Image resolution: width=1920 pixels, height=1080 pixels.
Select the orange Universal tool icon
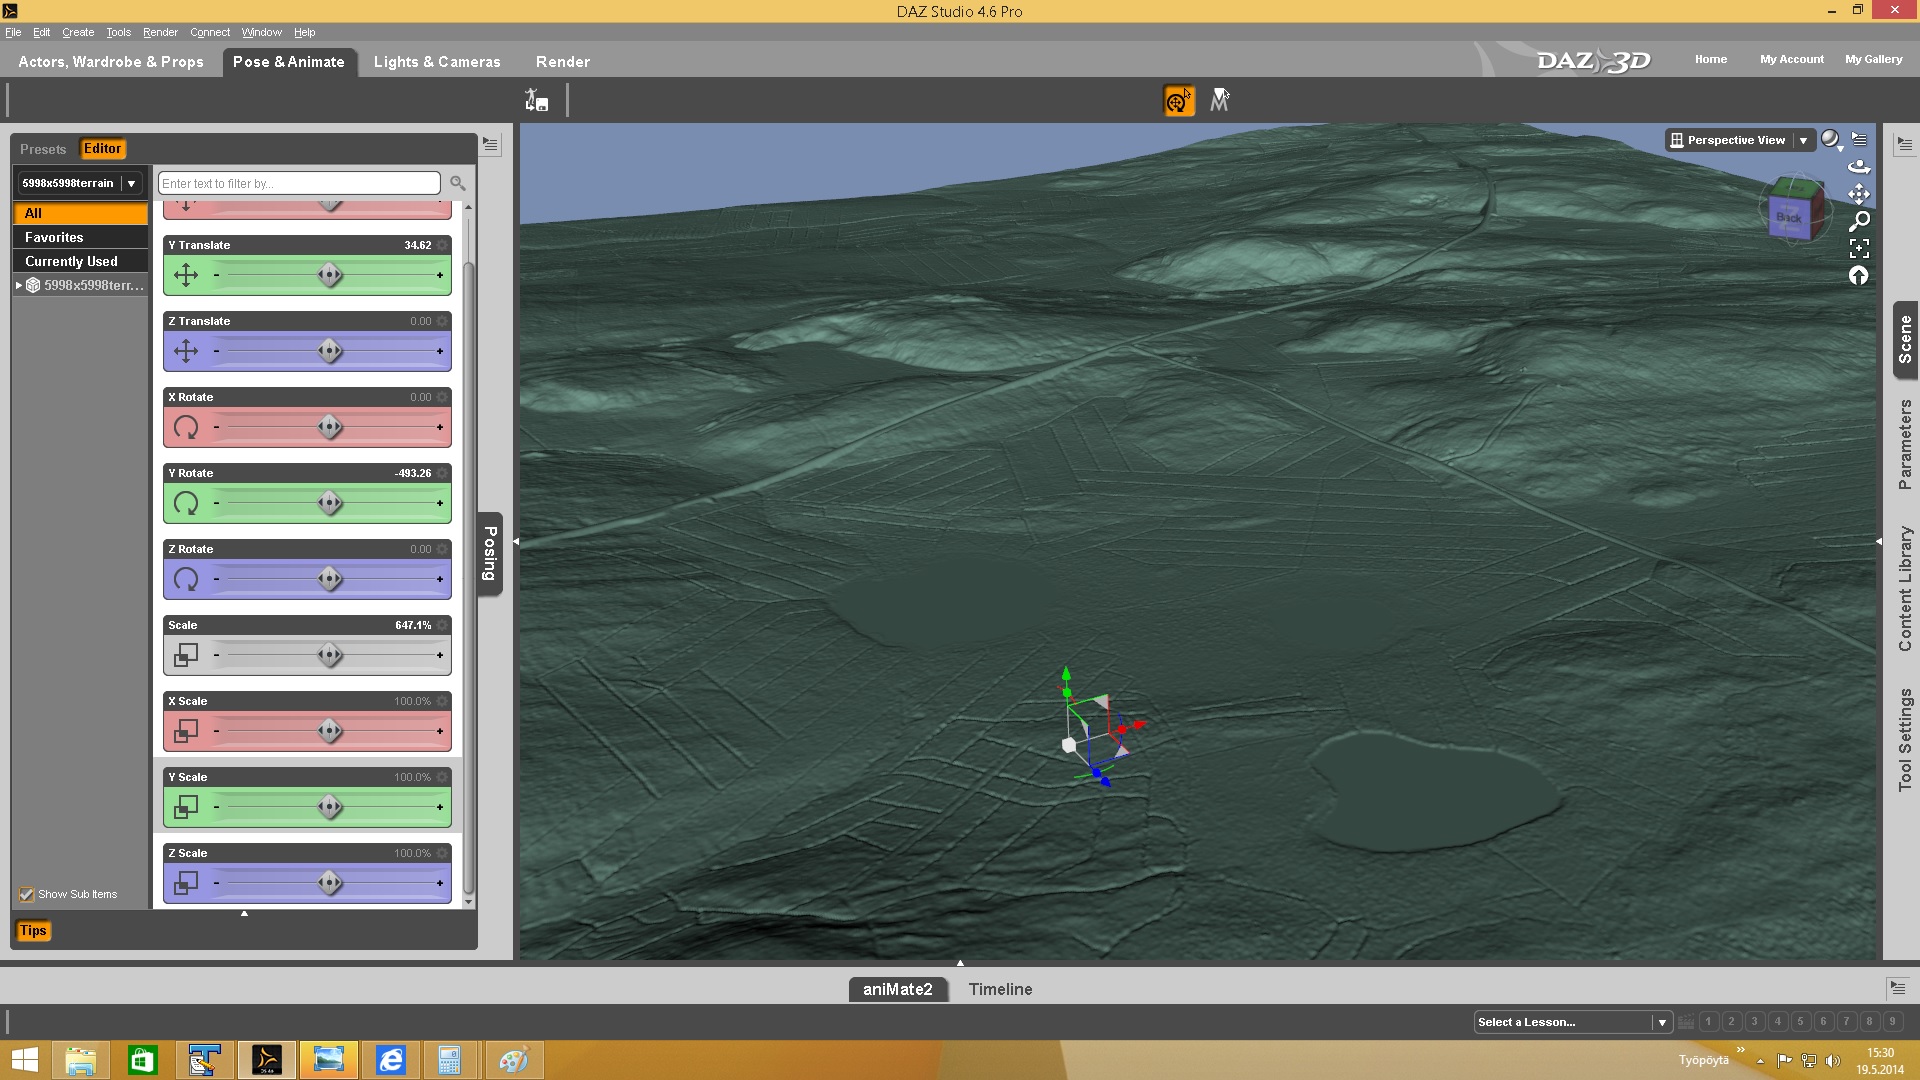click(x=1179, y=101)
